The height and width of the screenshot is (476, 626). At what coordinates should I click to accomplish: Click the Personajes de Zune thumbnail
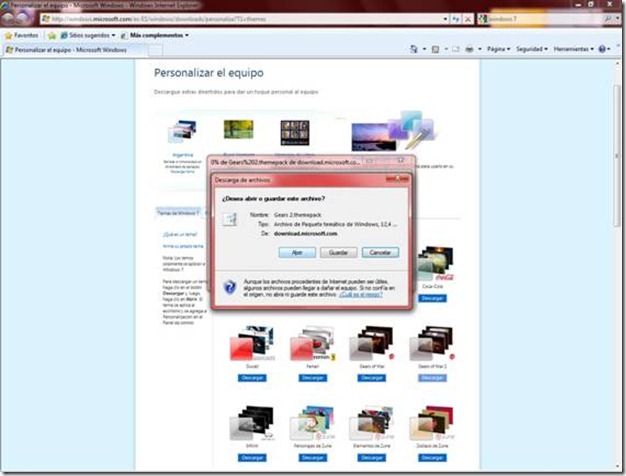[x=313, y=423]
